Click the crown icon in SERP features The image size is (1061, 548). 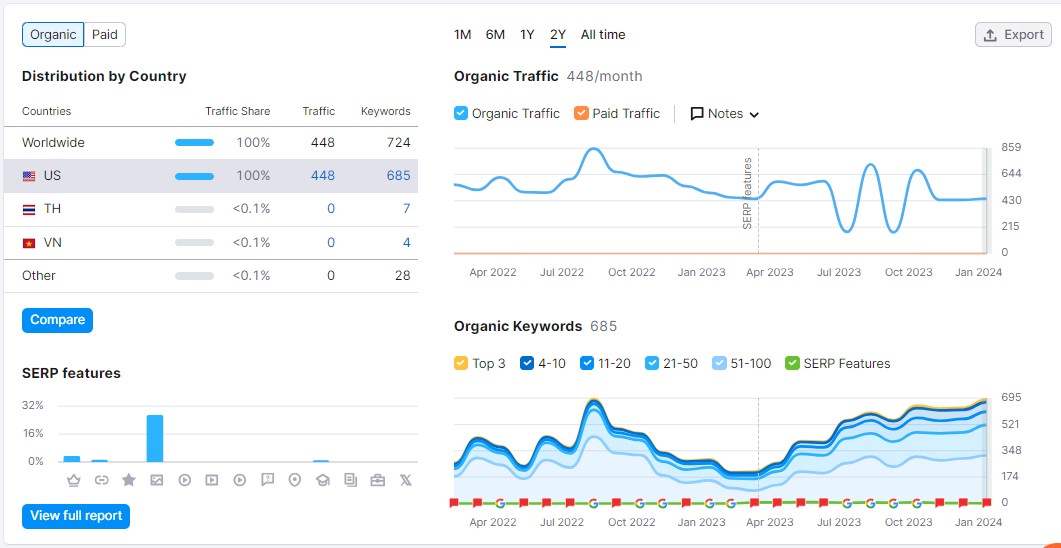point(73,480)
